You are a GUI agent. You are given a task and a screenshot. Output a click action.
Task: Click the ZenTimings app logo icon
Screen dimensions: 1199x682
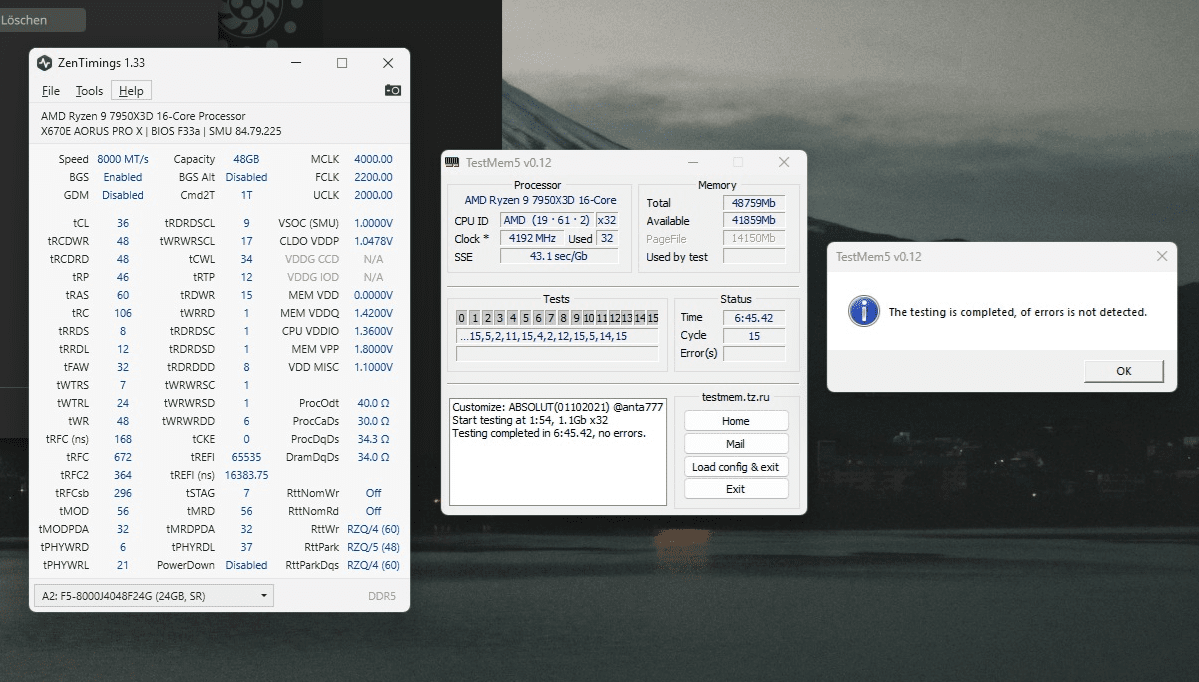44,63
